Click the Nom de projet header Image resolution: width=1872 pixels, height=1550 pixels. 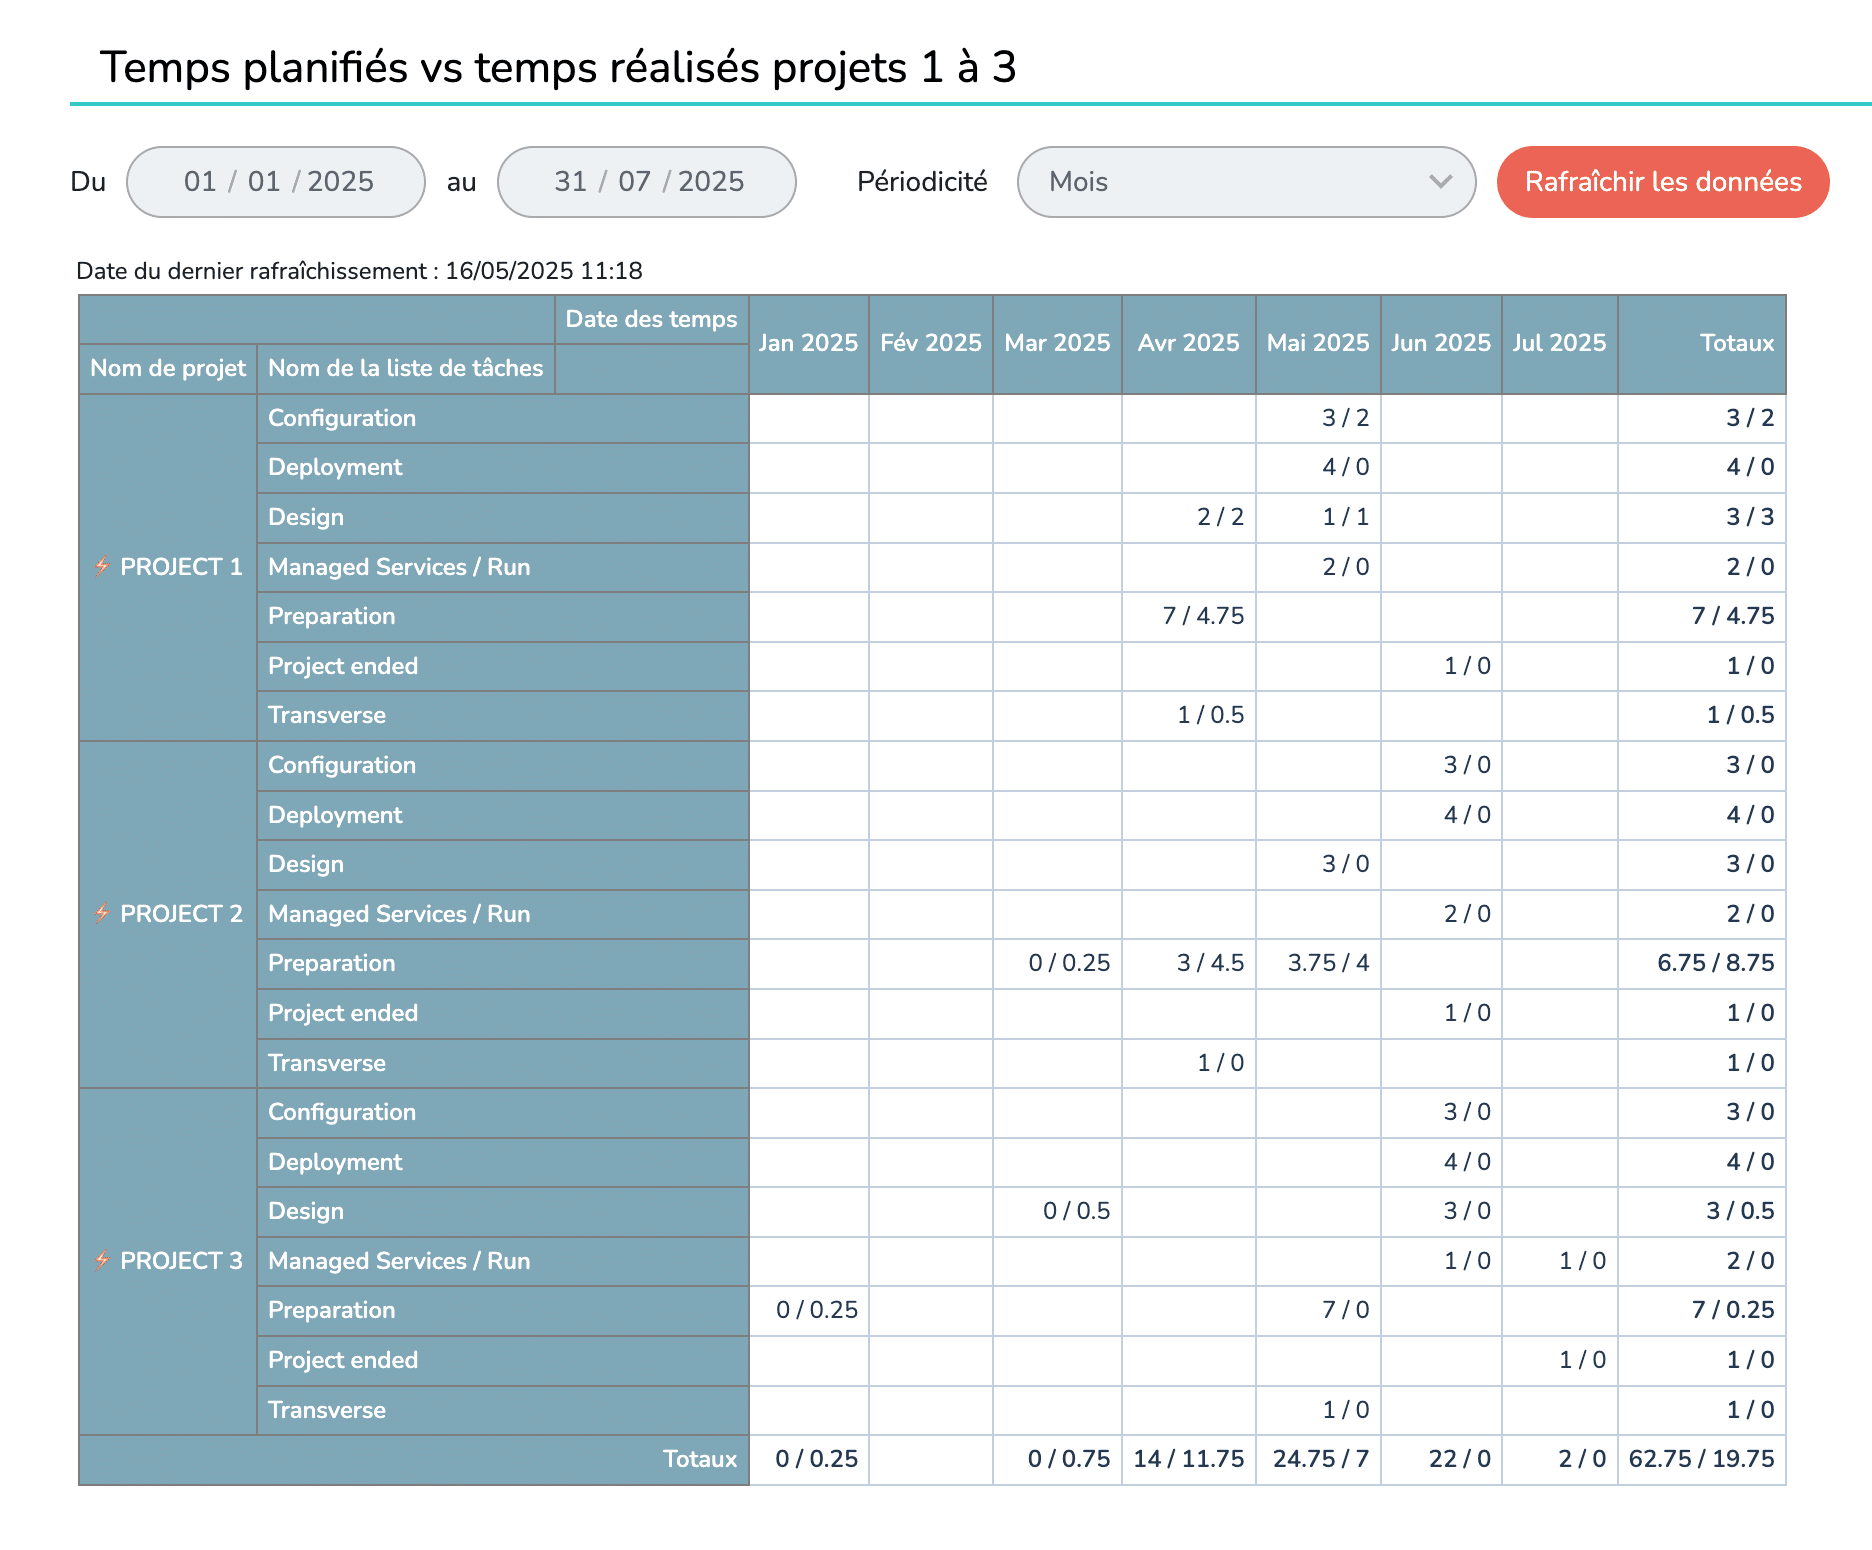pyautogui.click(x=168, y=369)
